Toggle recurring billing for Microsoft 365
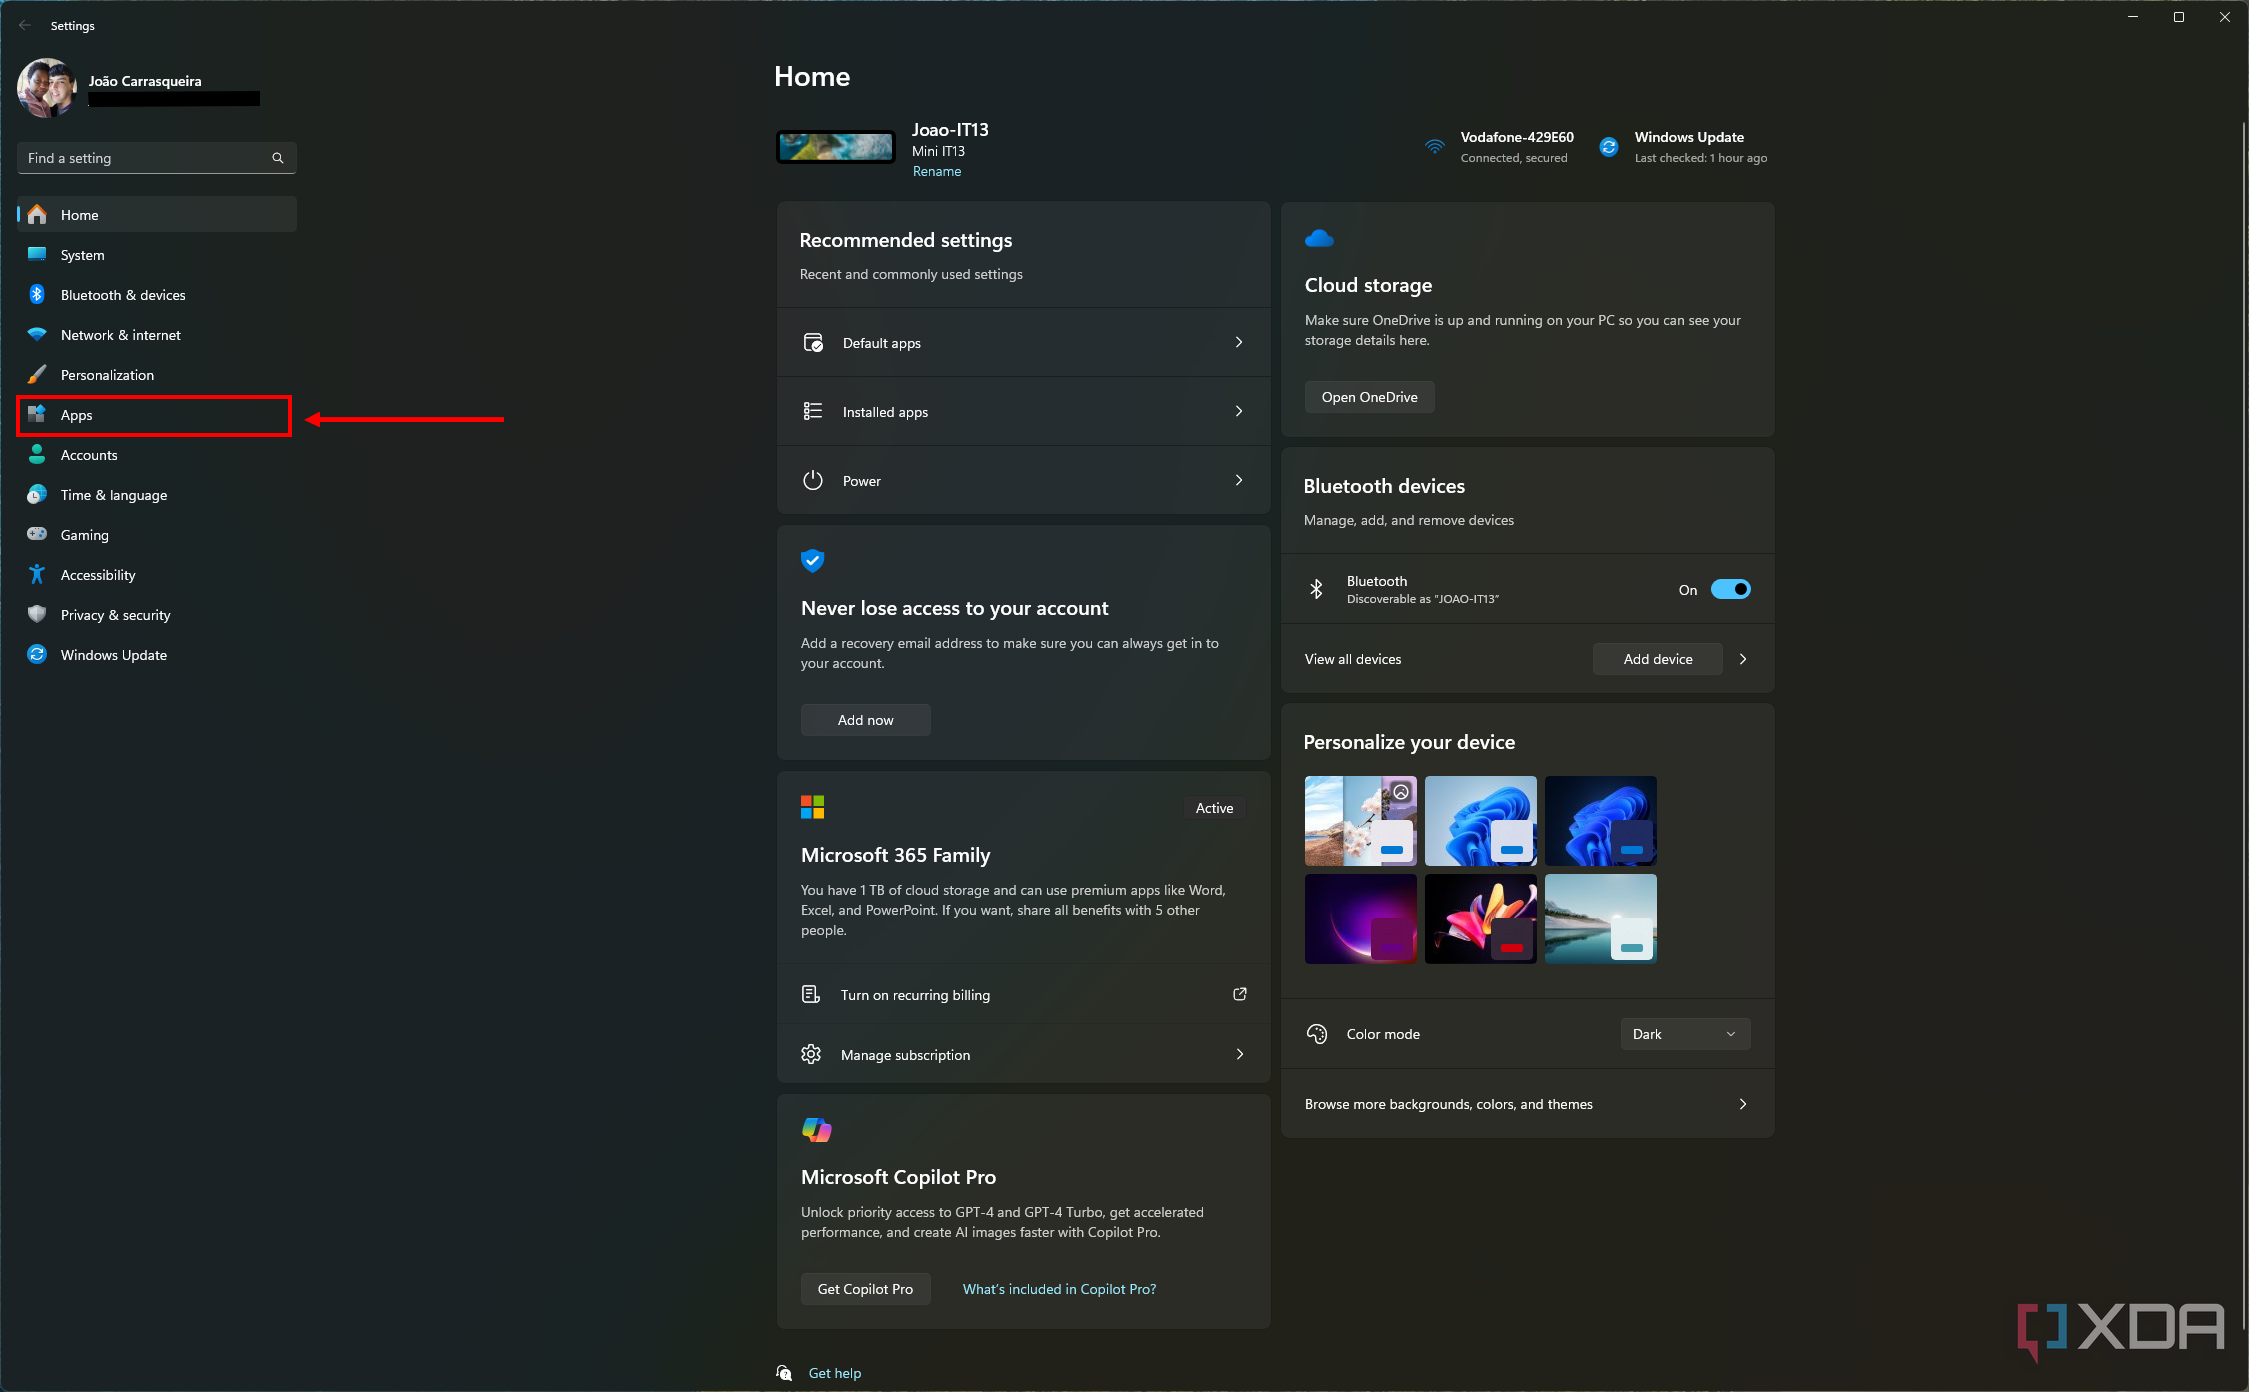This screenshot has height=1392, width=2249. 1022,994
